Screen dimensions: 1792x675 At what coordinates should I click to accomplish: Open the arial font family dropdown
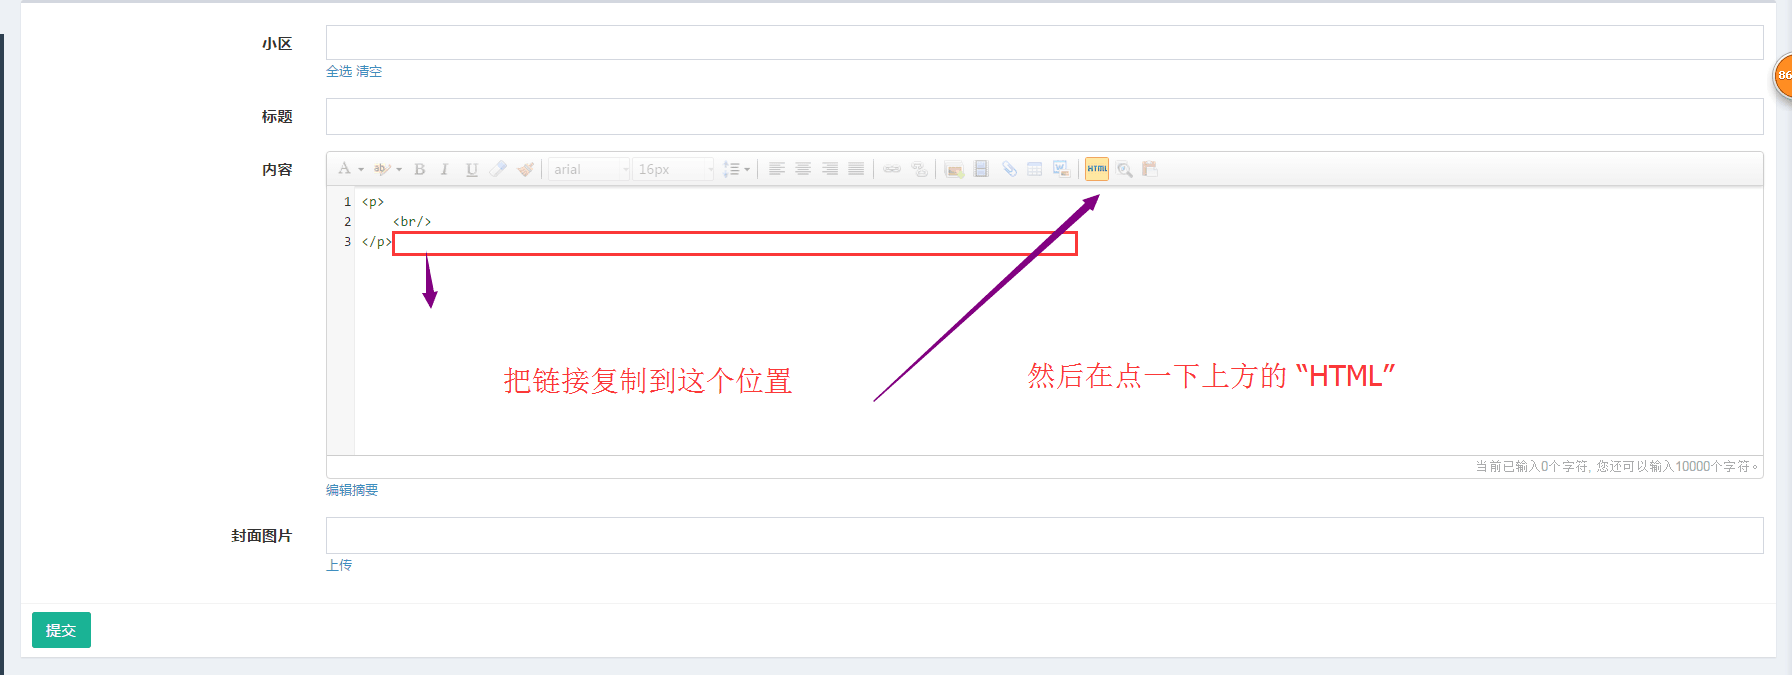click(590, 170)
